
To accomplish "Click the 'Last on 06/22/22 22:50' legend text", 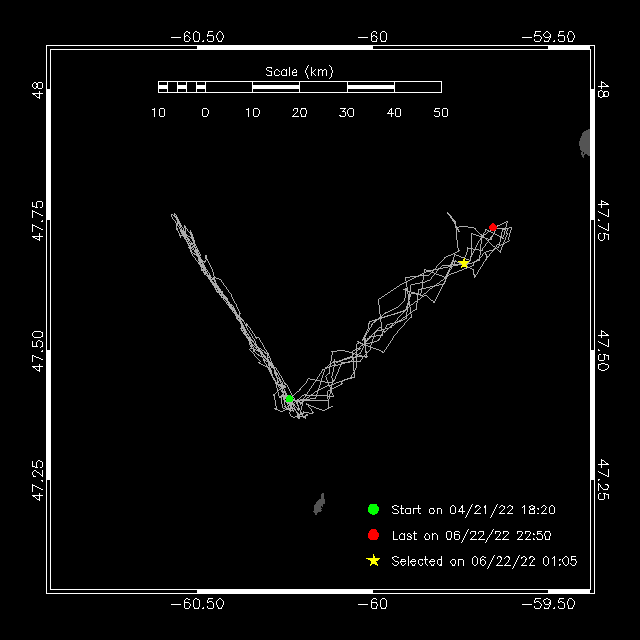I will click(471, 535).
